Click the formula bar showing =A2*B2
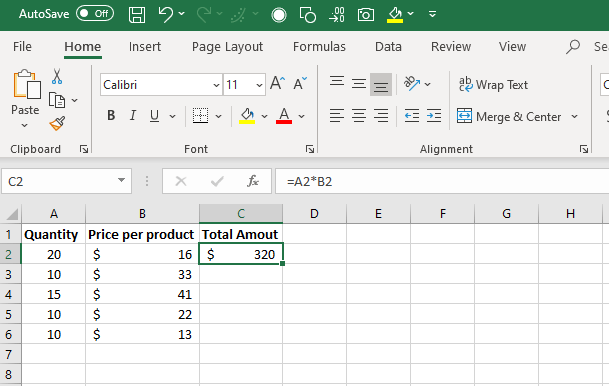This screenshot has height=386, width=609. coord(442,181)
